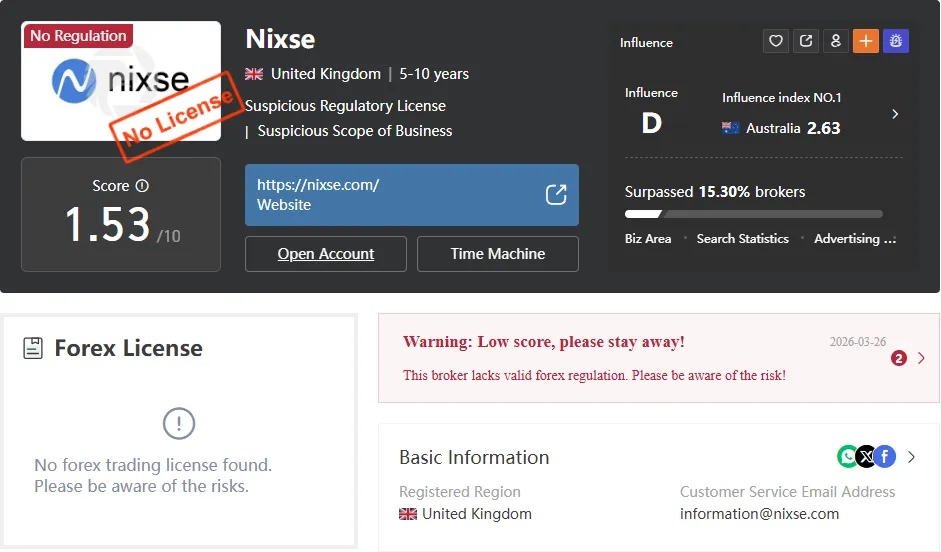The height and width of the screenshot is (552, 941).
Task: Expand the Basic Information chevron
Action: pyautogui.click(x=912, y=457)
